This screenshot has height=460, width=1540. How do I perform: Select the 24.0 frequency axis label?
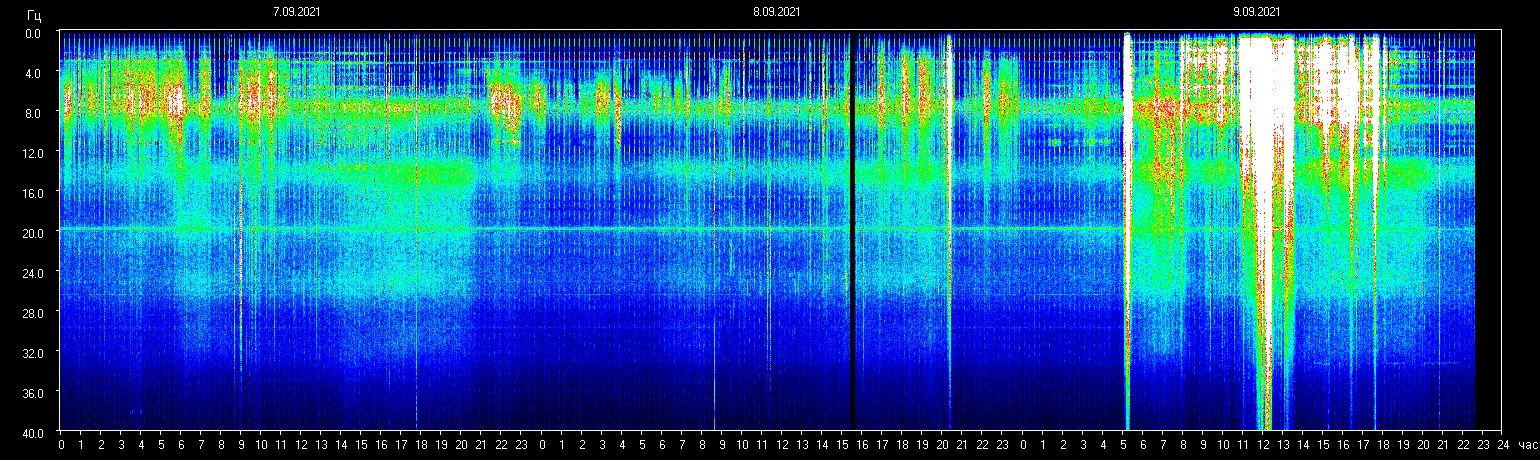(31, 272)
